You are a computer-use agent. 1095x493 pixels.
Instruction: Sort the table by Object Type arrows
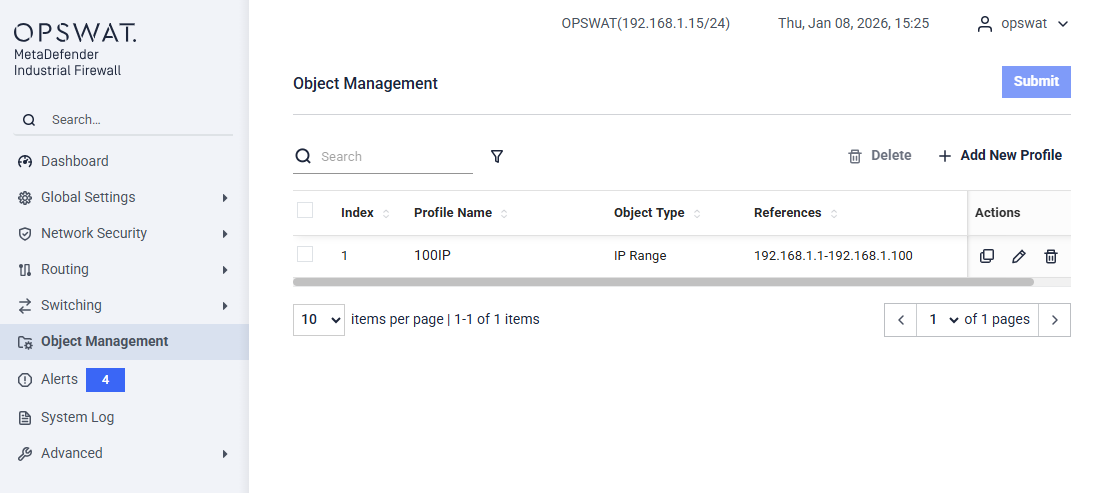[697, 213]
